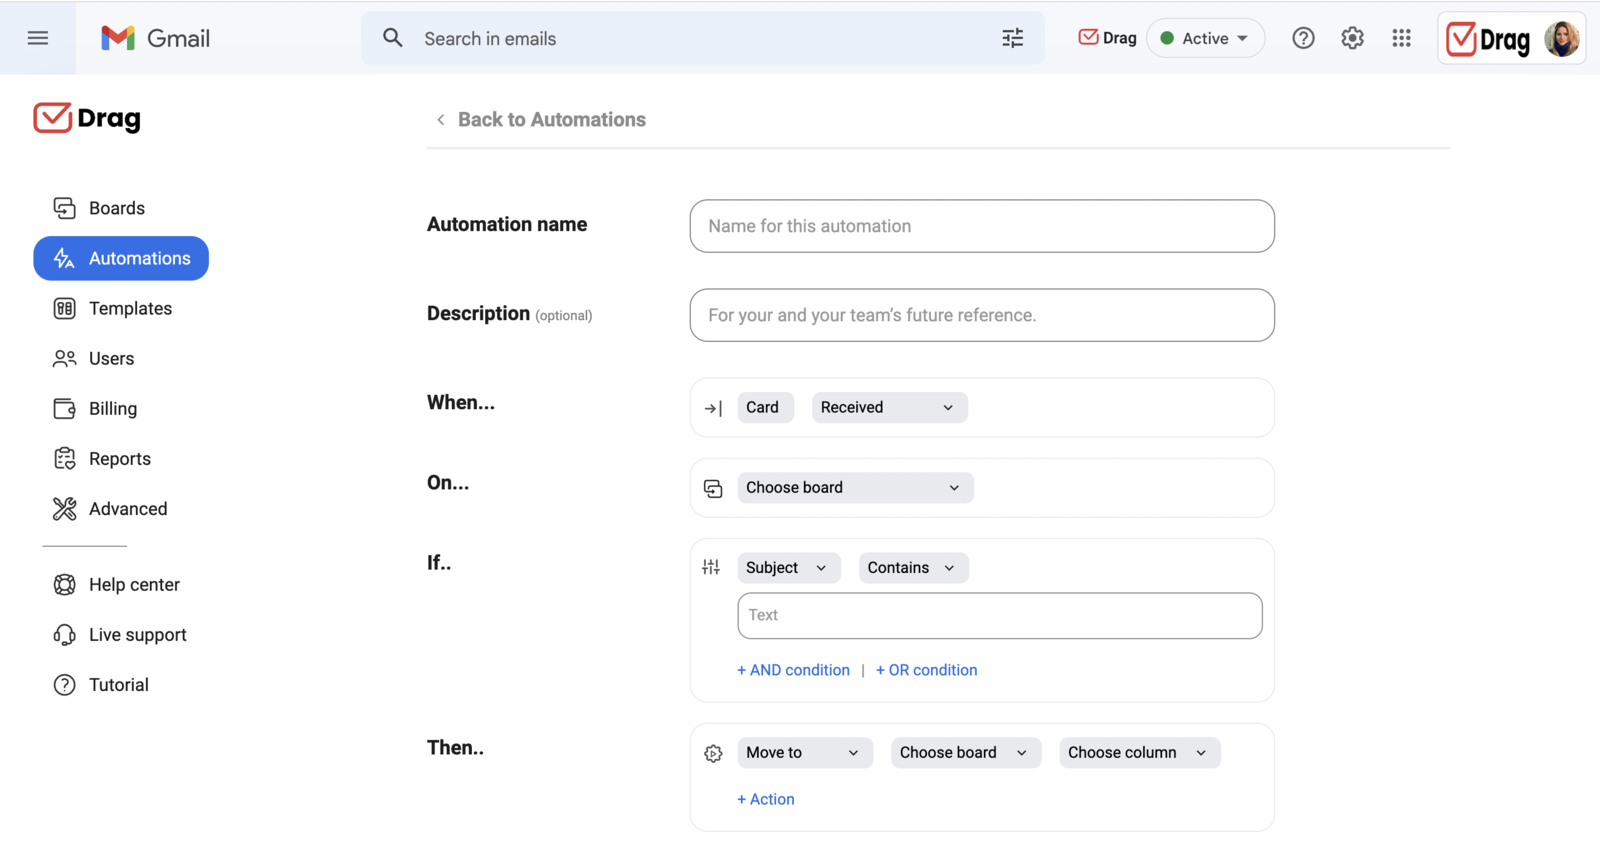Open the Active status dropdown

(1205, 38)
